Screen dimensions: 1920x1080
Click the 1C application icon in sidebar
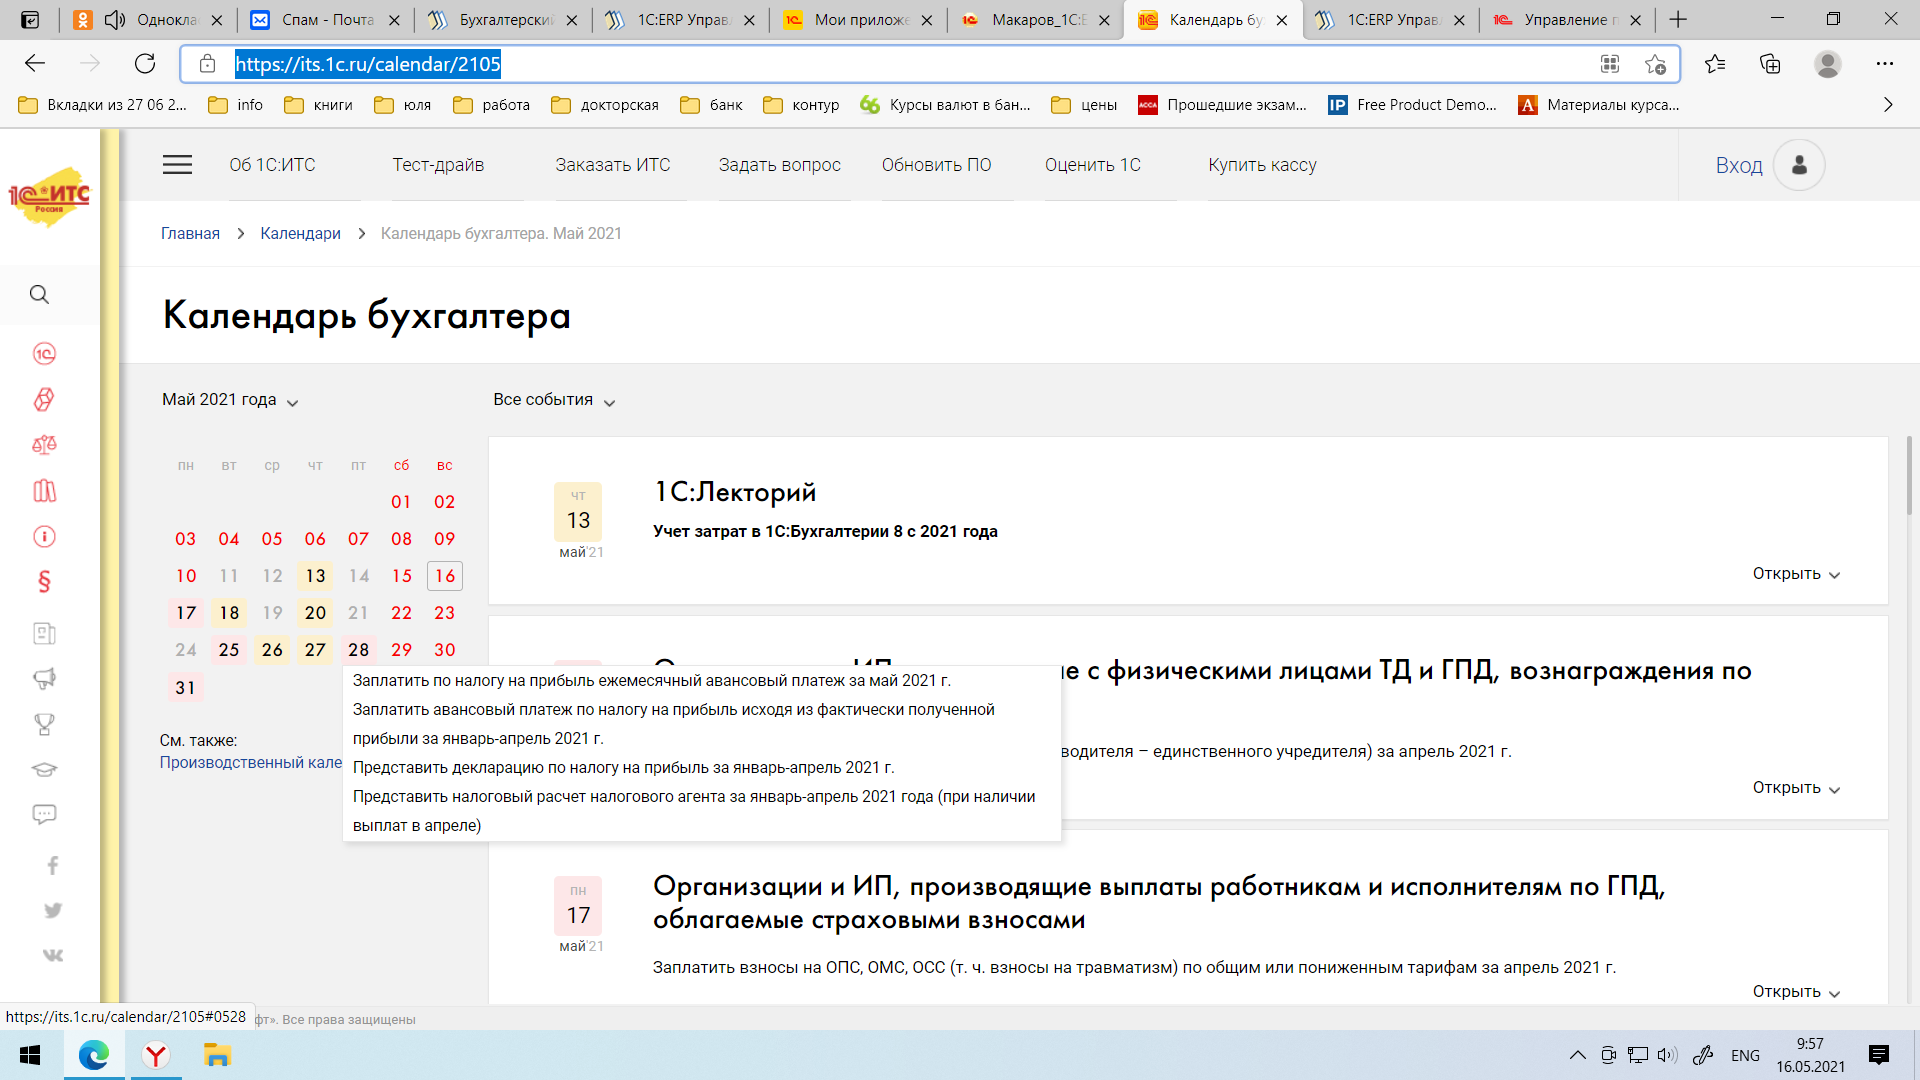click(47, 353)
